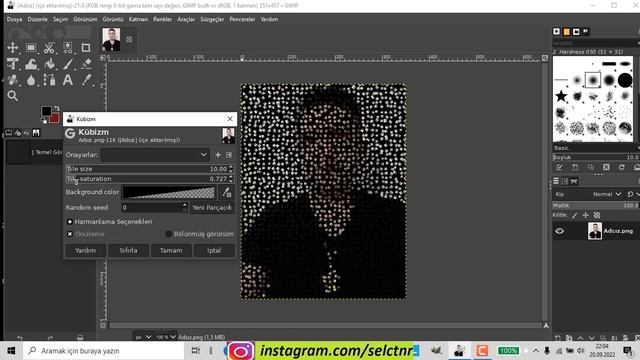Open the Önayarlar presets dropdown
Viewport: 640px width, 360px height.
156,155
